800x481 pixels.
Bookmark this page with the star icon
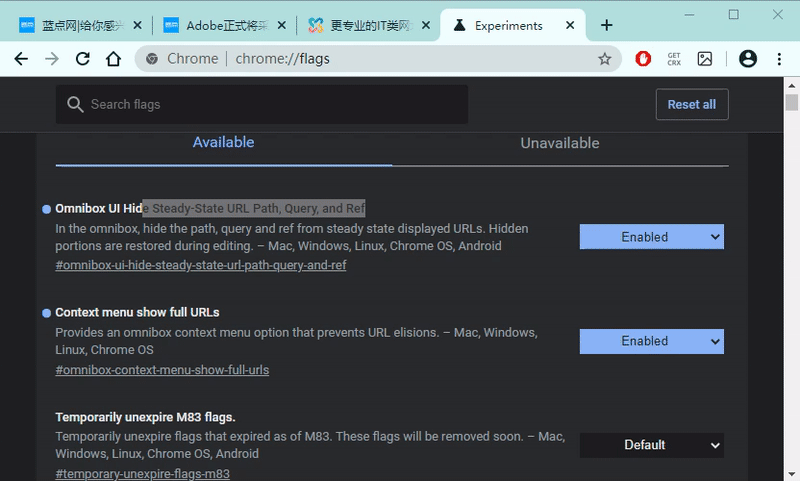pyautogui.click(x=604, y=59)
